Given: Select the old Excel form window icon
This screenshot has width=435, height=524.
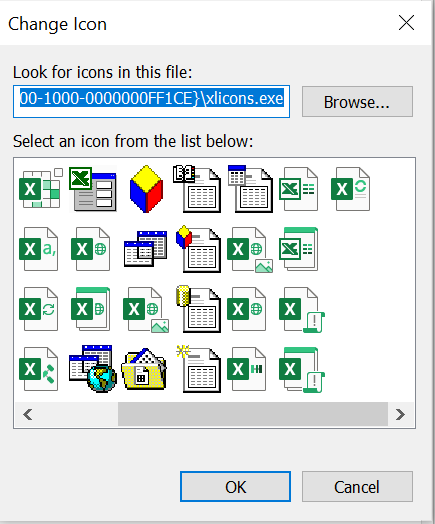Looking at the screenshot, I should [x=93, y=189].
